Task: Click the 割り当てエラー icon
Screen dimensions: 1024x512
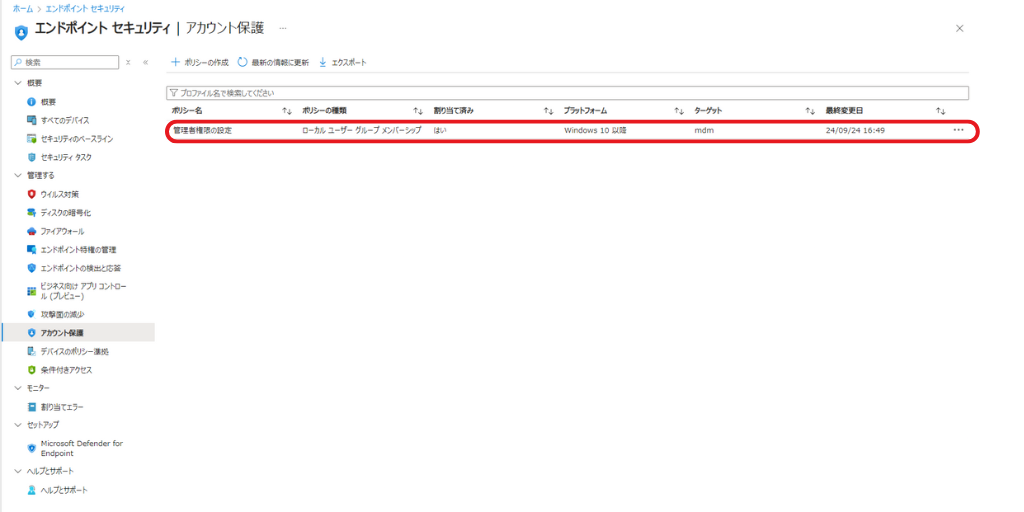Action: [x=31, y=407]
